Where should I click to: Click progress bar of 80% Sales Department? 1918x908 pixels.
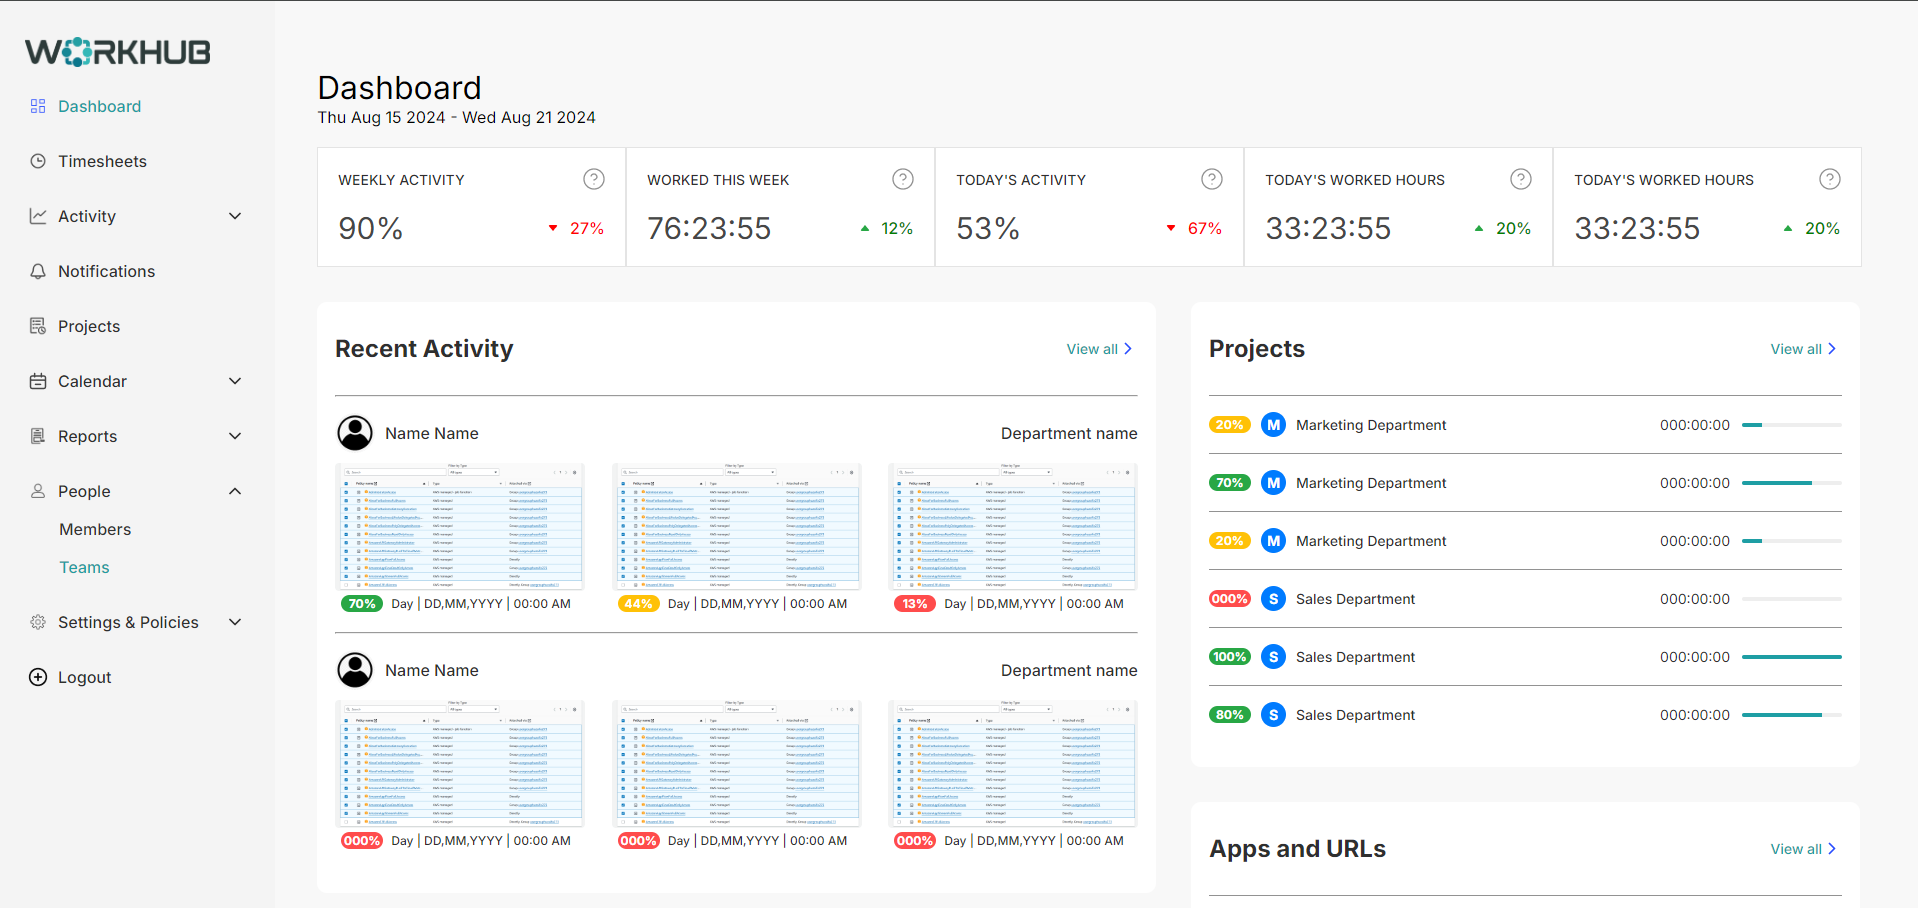pyautogui.click(x=1791, y=715)
